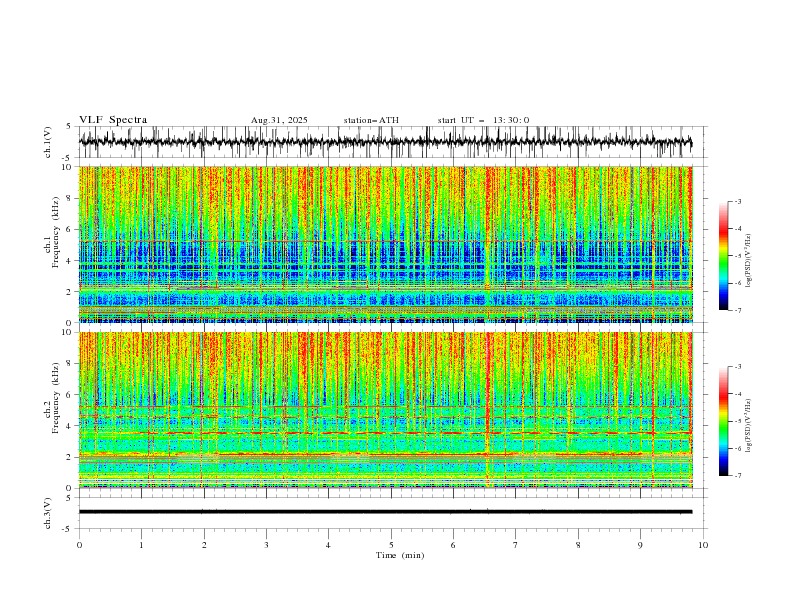792x612 pixels.
Task: Click the 8 kHz tick on ch.1 frequency axis
Action: (x=70, y=198)
